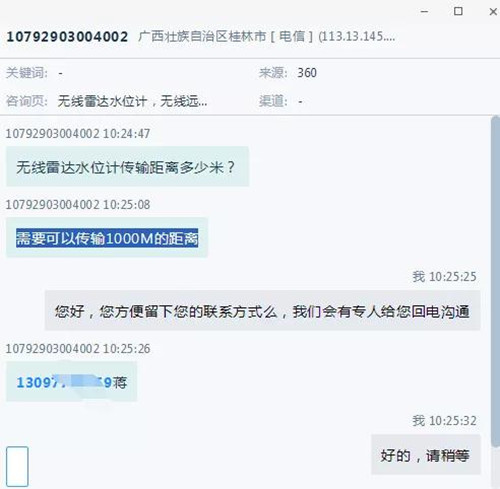Close the chat window
This screenshot has width=500, height=489.
(x=493, y=12)
